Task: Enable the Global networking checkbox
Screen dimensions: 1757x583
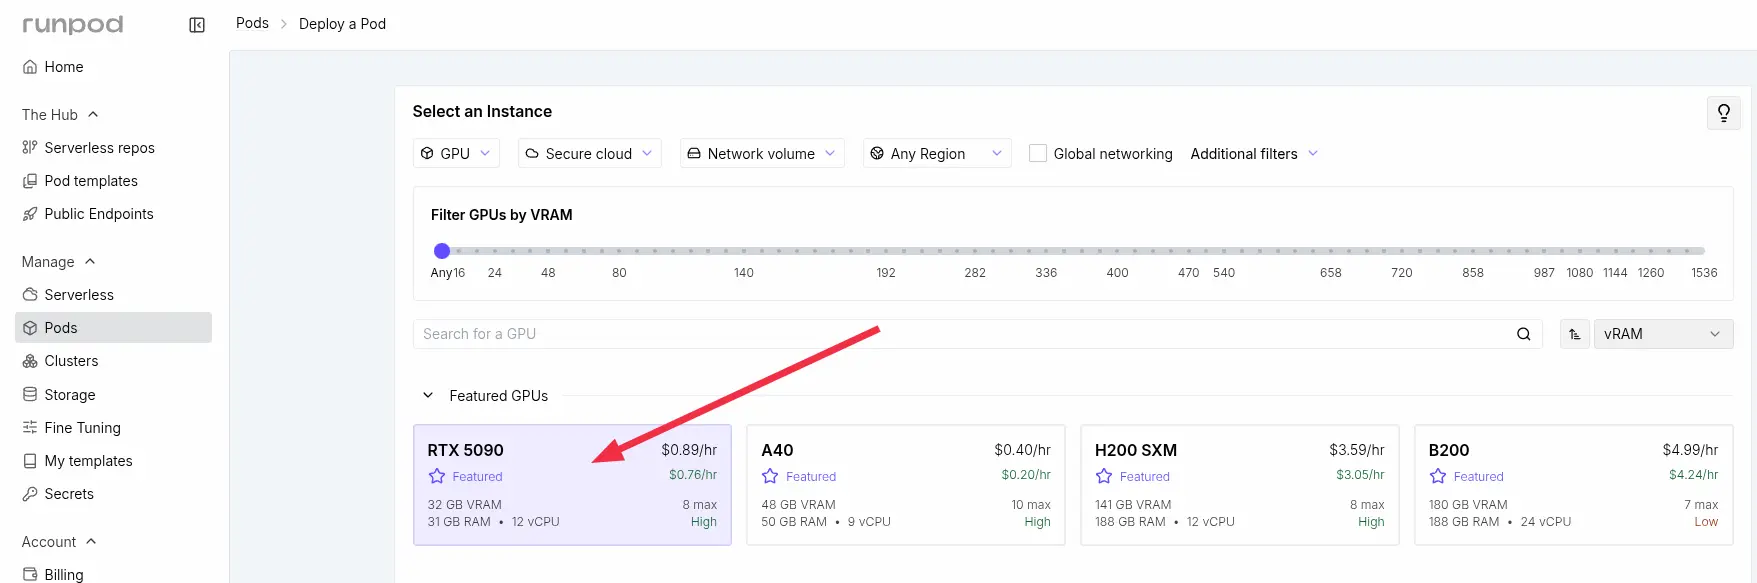Action: pos(1038,154)
